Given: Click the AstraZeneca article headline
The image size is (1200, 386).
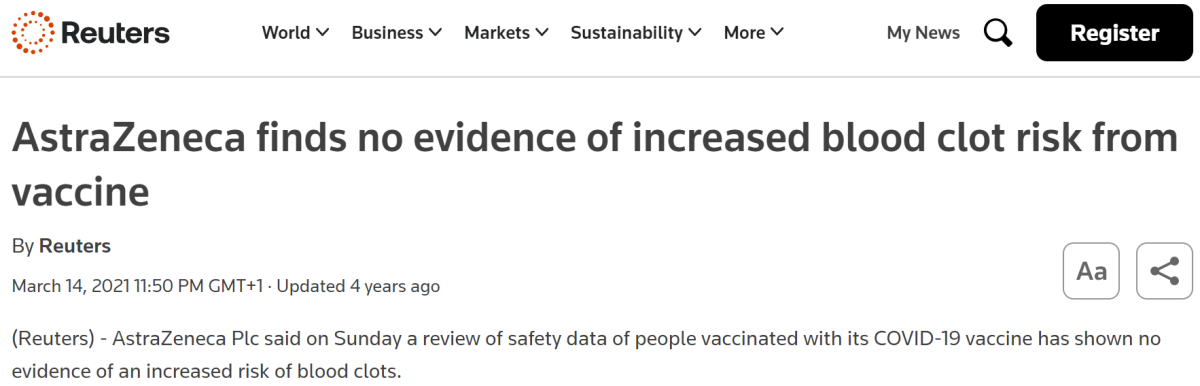Looking at the screenshot, I should [x=594, y=164].
